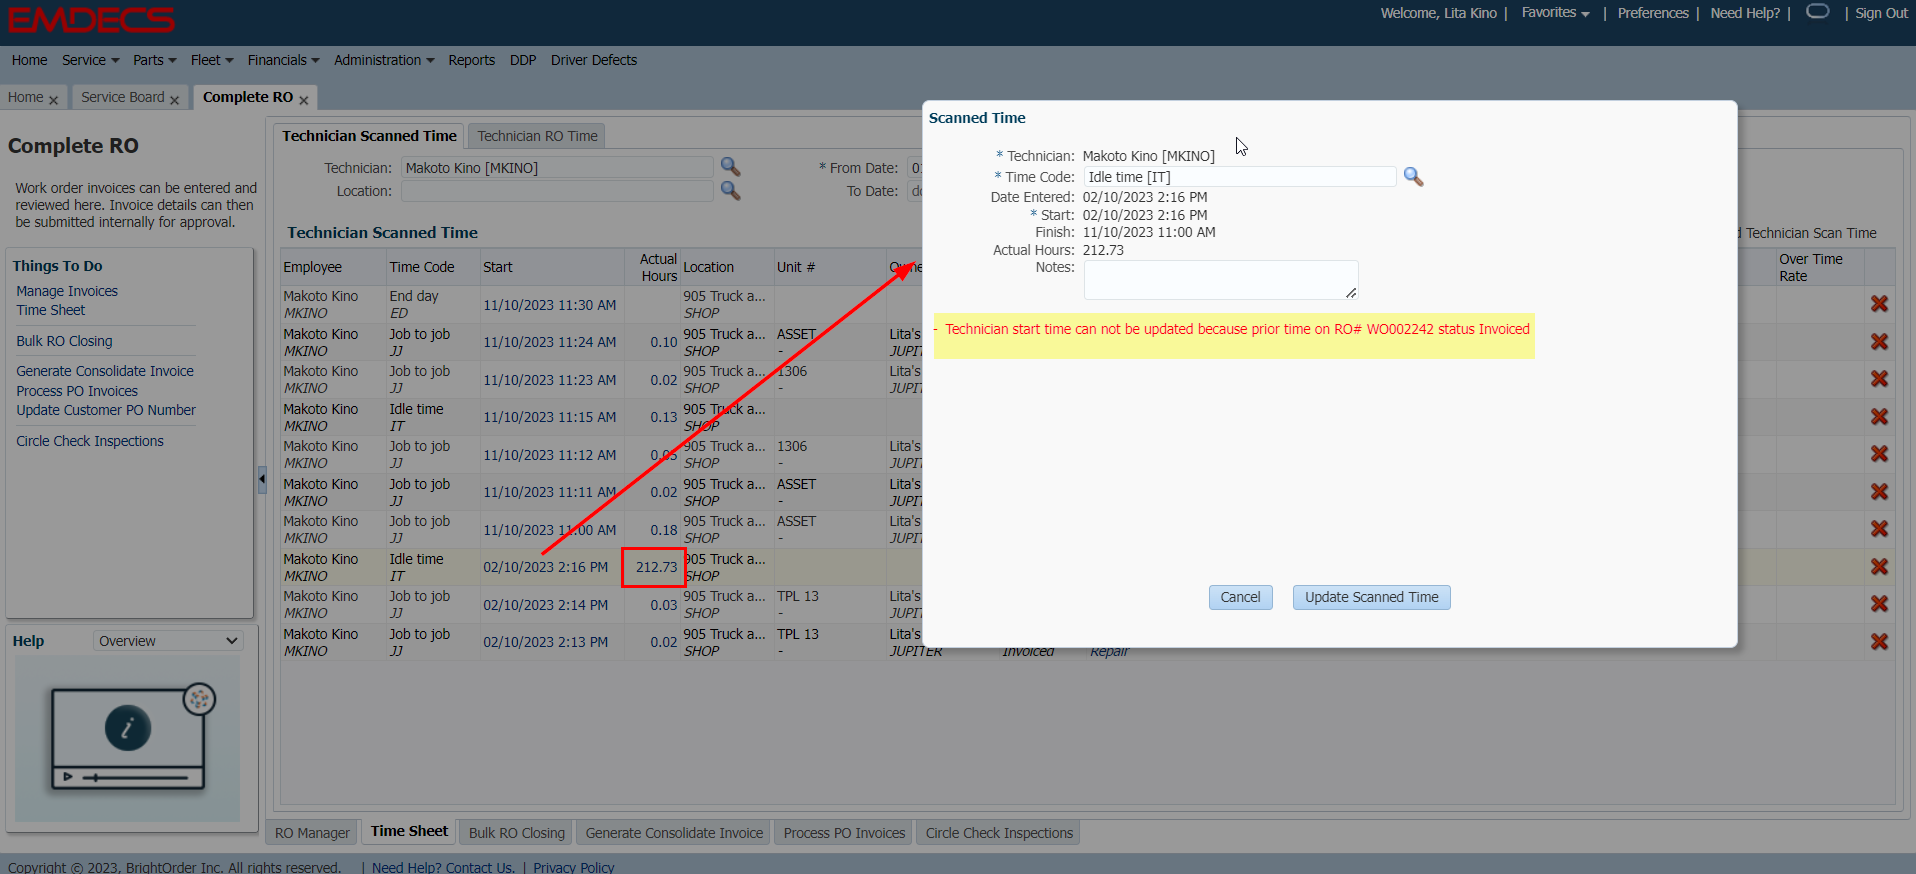Image resolution: width=1916 pixels, height=874 pixels.
Task: Click the chat bubble icon in header
Action: [1818, 11]
